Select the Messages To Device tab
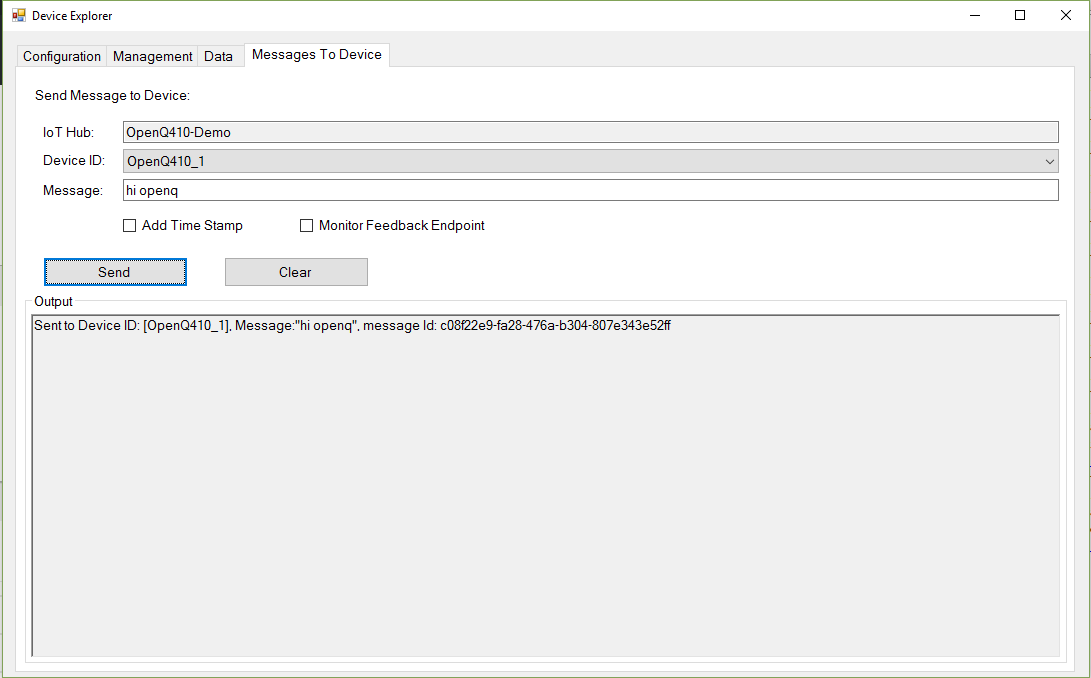Image resolution: width=1091 pixels, height=678 pixels. [317, 54]
